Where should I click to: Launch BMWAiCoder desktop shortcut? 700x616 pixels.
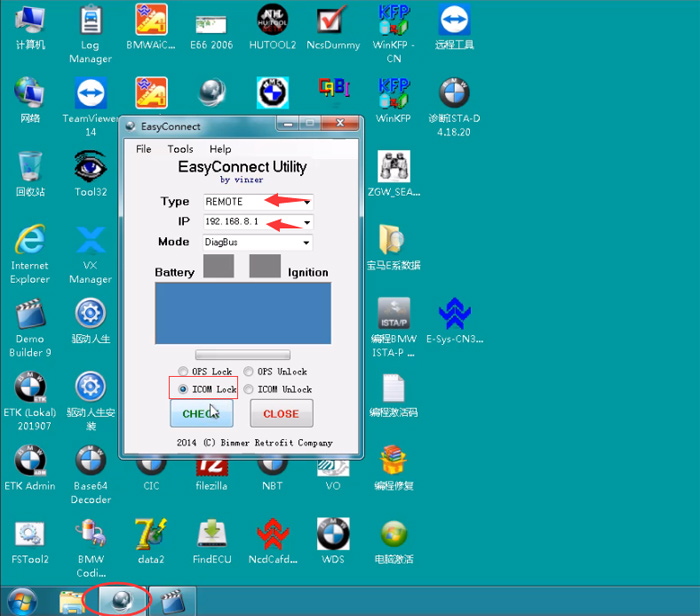click(151, 27)
